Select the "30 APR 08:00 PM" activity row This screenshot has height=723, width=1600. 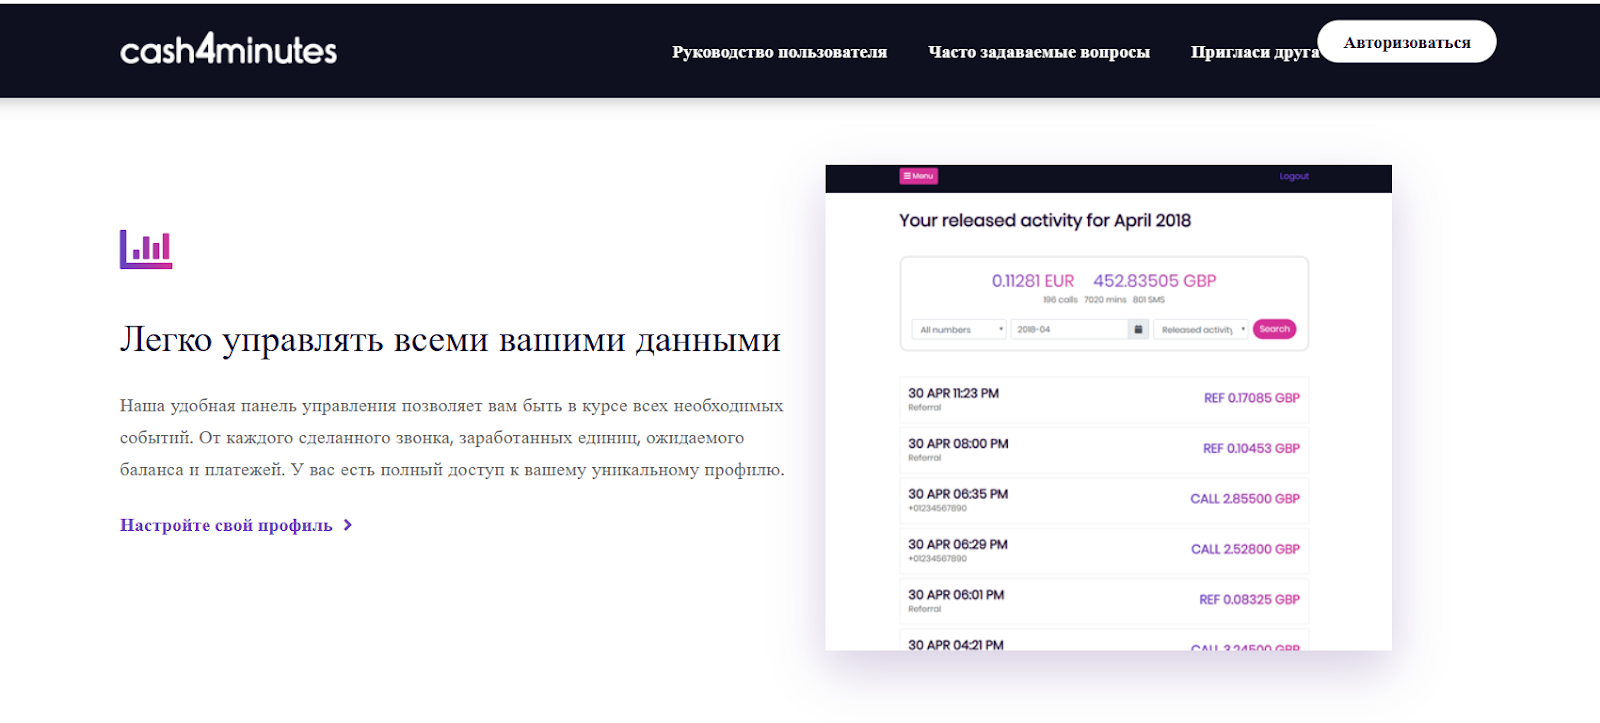(1104, 449)
